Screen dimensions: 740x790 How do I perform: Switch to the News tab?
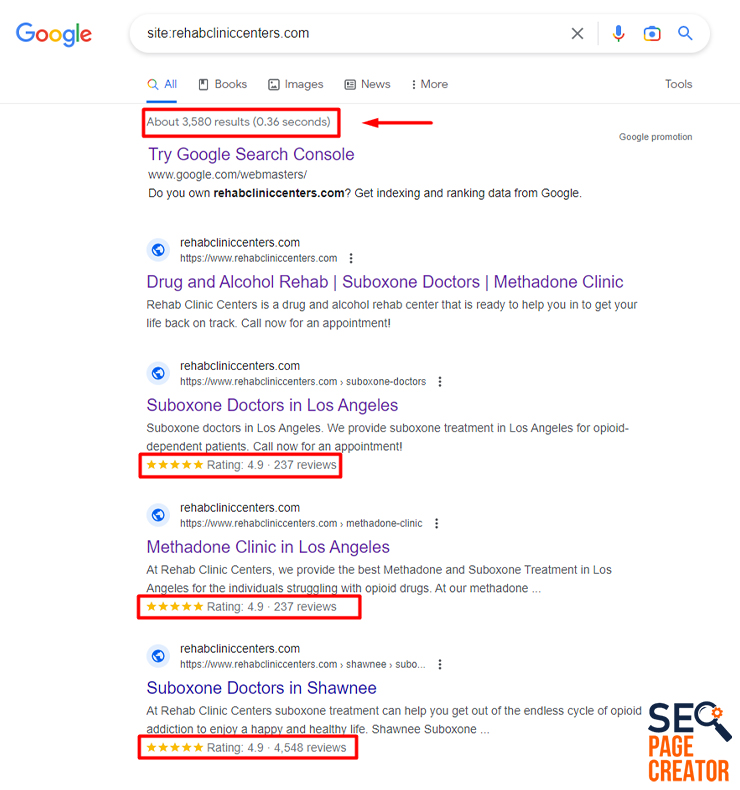pos(368,84)
